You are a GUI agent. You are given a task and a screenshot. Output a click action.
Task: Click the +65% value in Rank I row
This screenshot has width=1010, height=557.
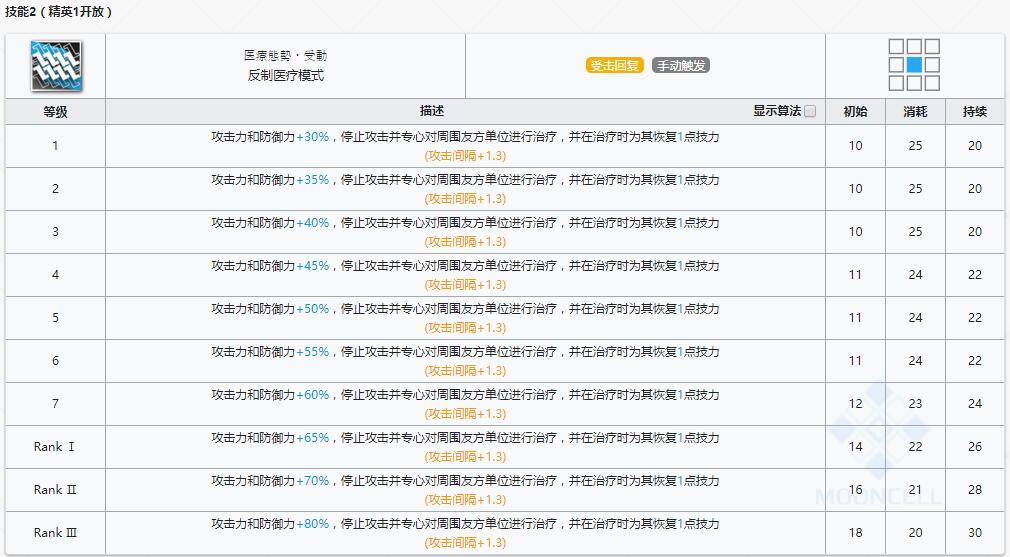(312, 438)
